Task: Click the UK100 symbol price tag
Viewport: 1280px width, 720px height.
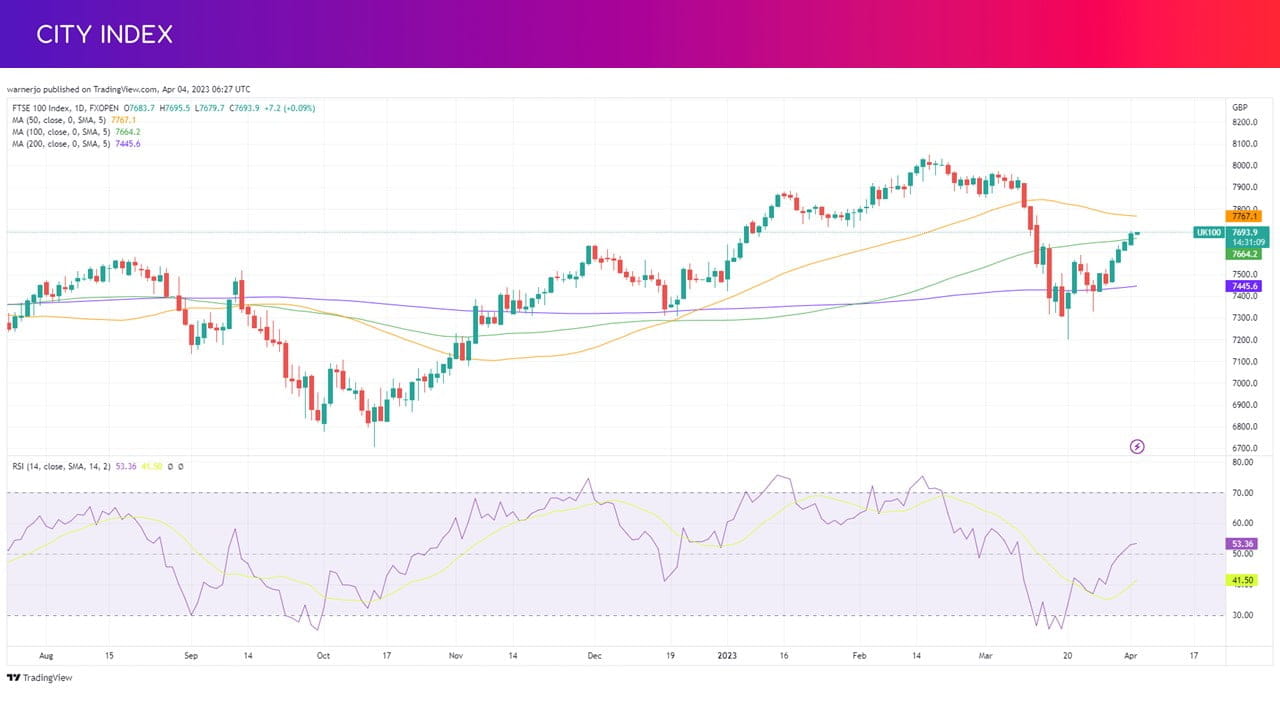Action: pyautogui.click(x=1209, y=232)
